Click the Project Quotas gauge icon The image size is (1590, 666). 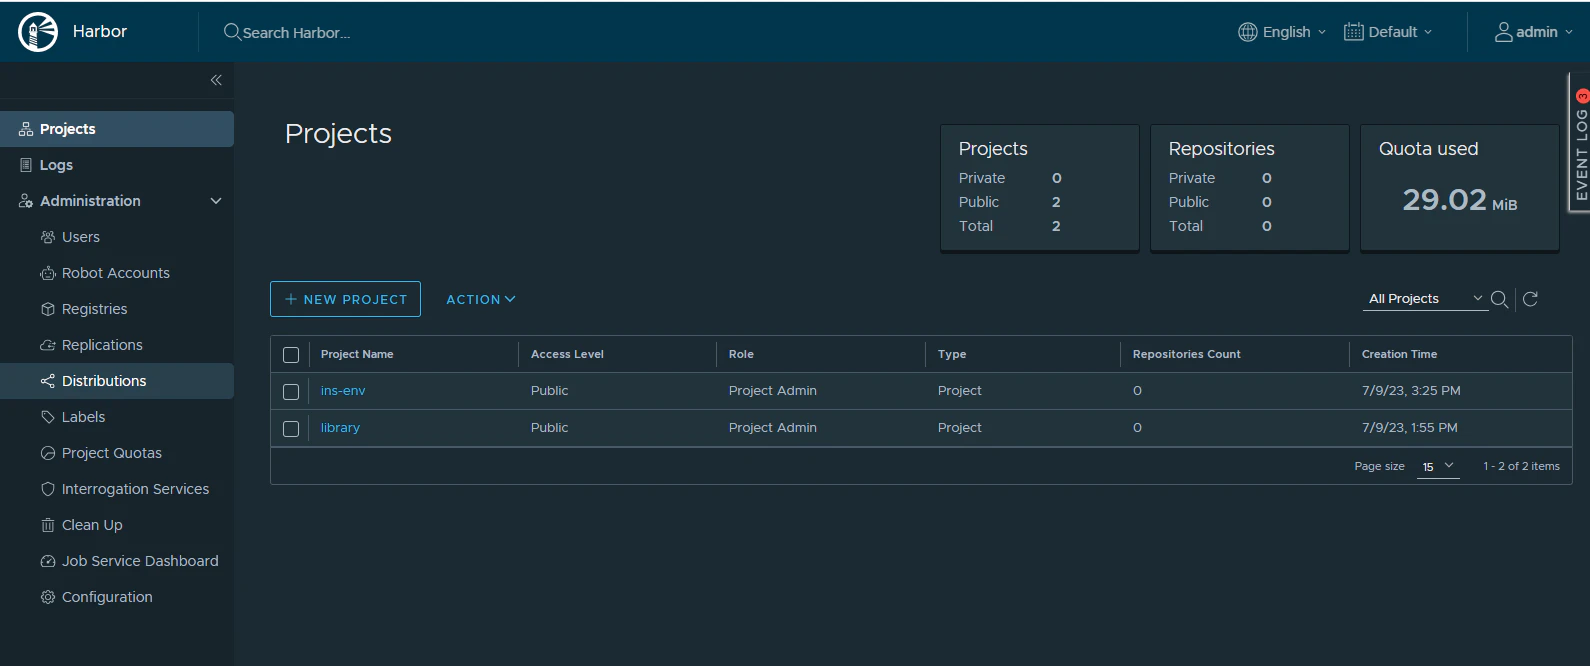coord(48,453)
